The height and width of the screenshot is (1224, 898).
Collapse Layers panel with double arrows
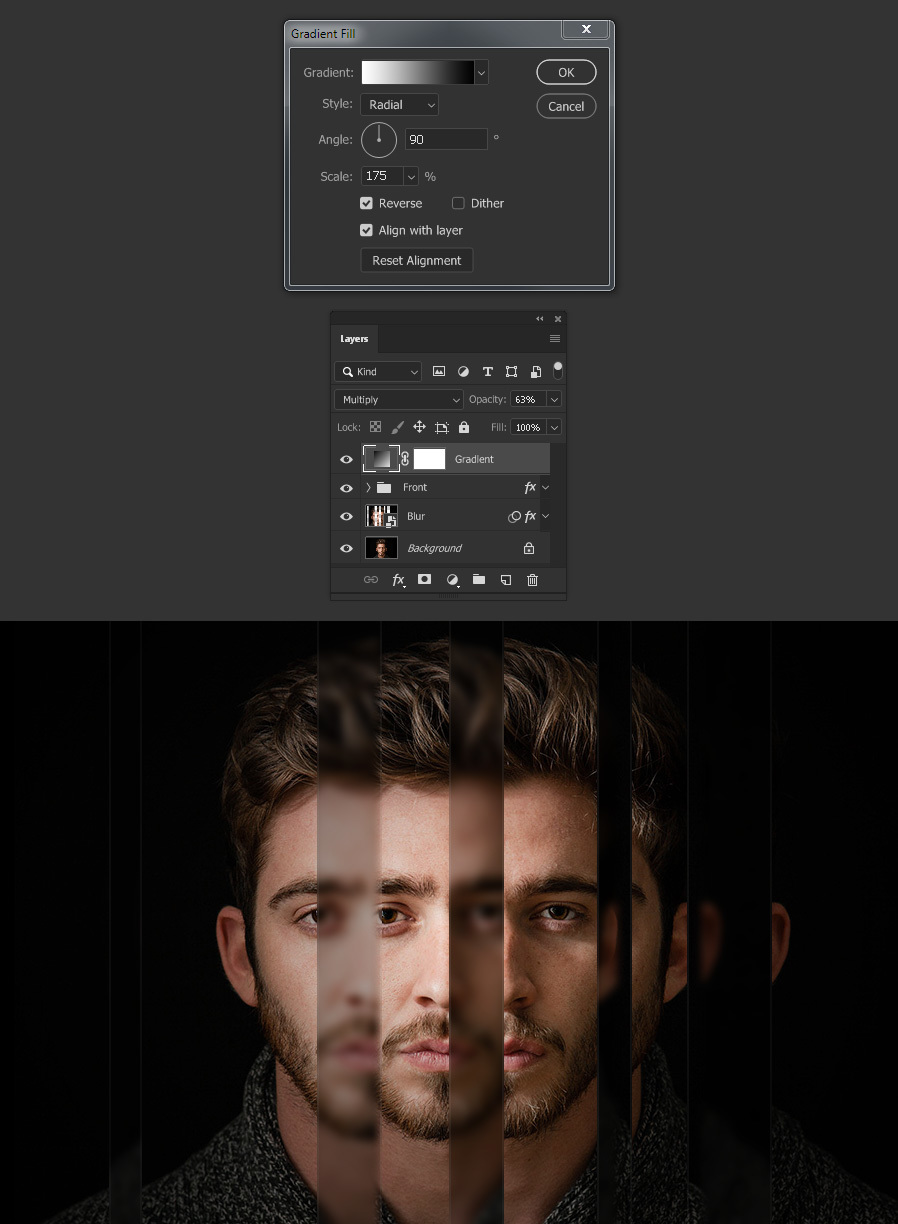pyautogui.click(x=540, y=319)
